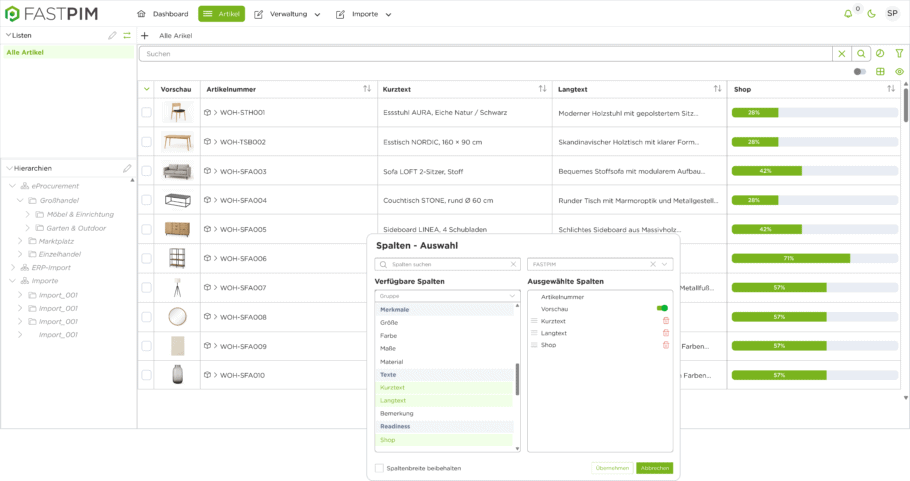
Task: Open the Großhandel folder
Action: pyautogui.click(x=59, y=200)
